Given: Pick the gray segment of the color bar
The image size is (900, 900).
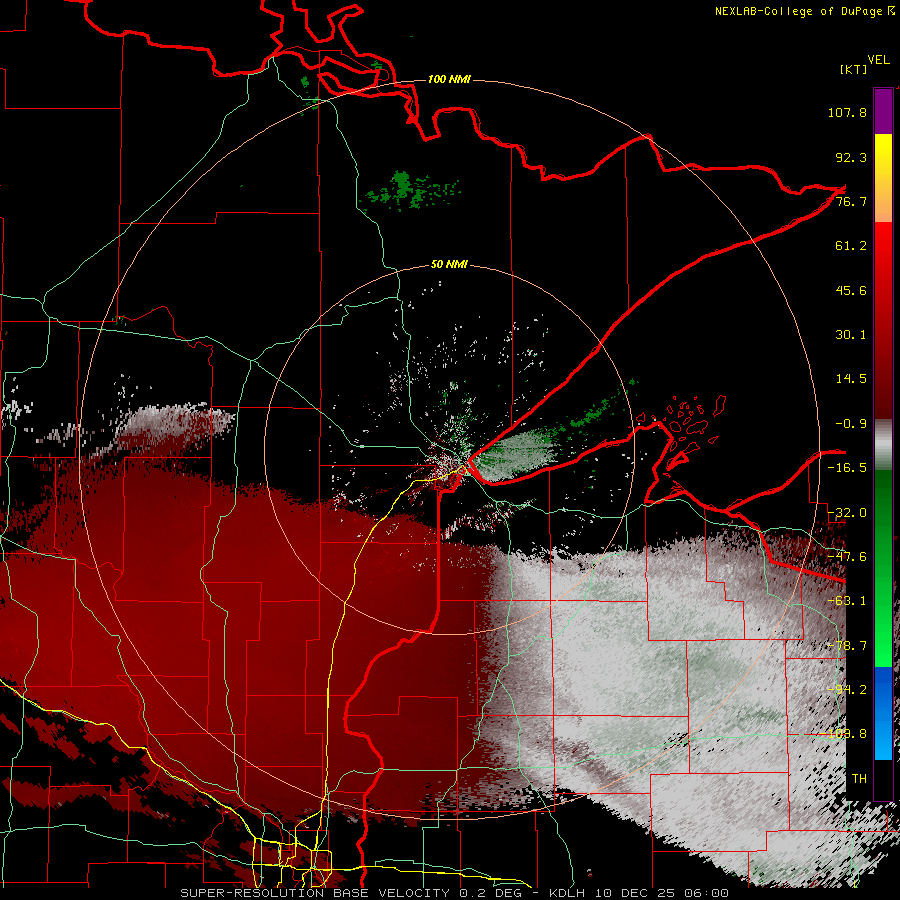Looking at the screenshot, I should 883,445.
